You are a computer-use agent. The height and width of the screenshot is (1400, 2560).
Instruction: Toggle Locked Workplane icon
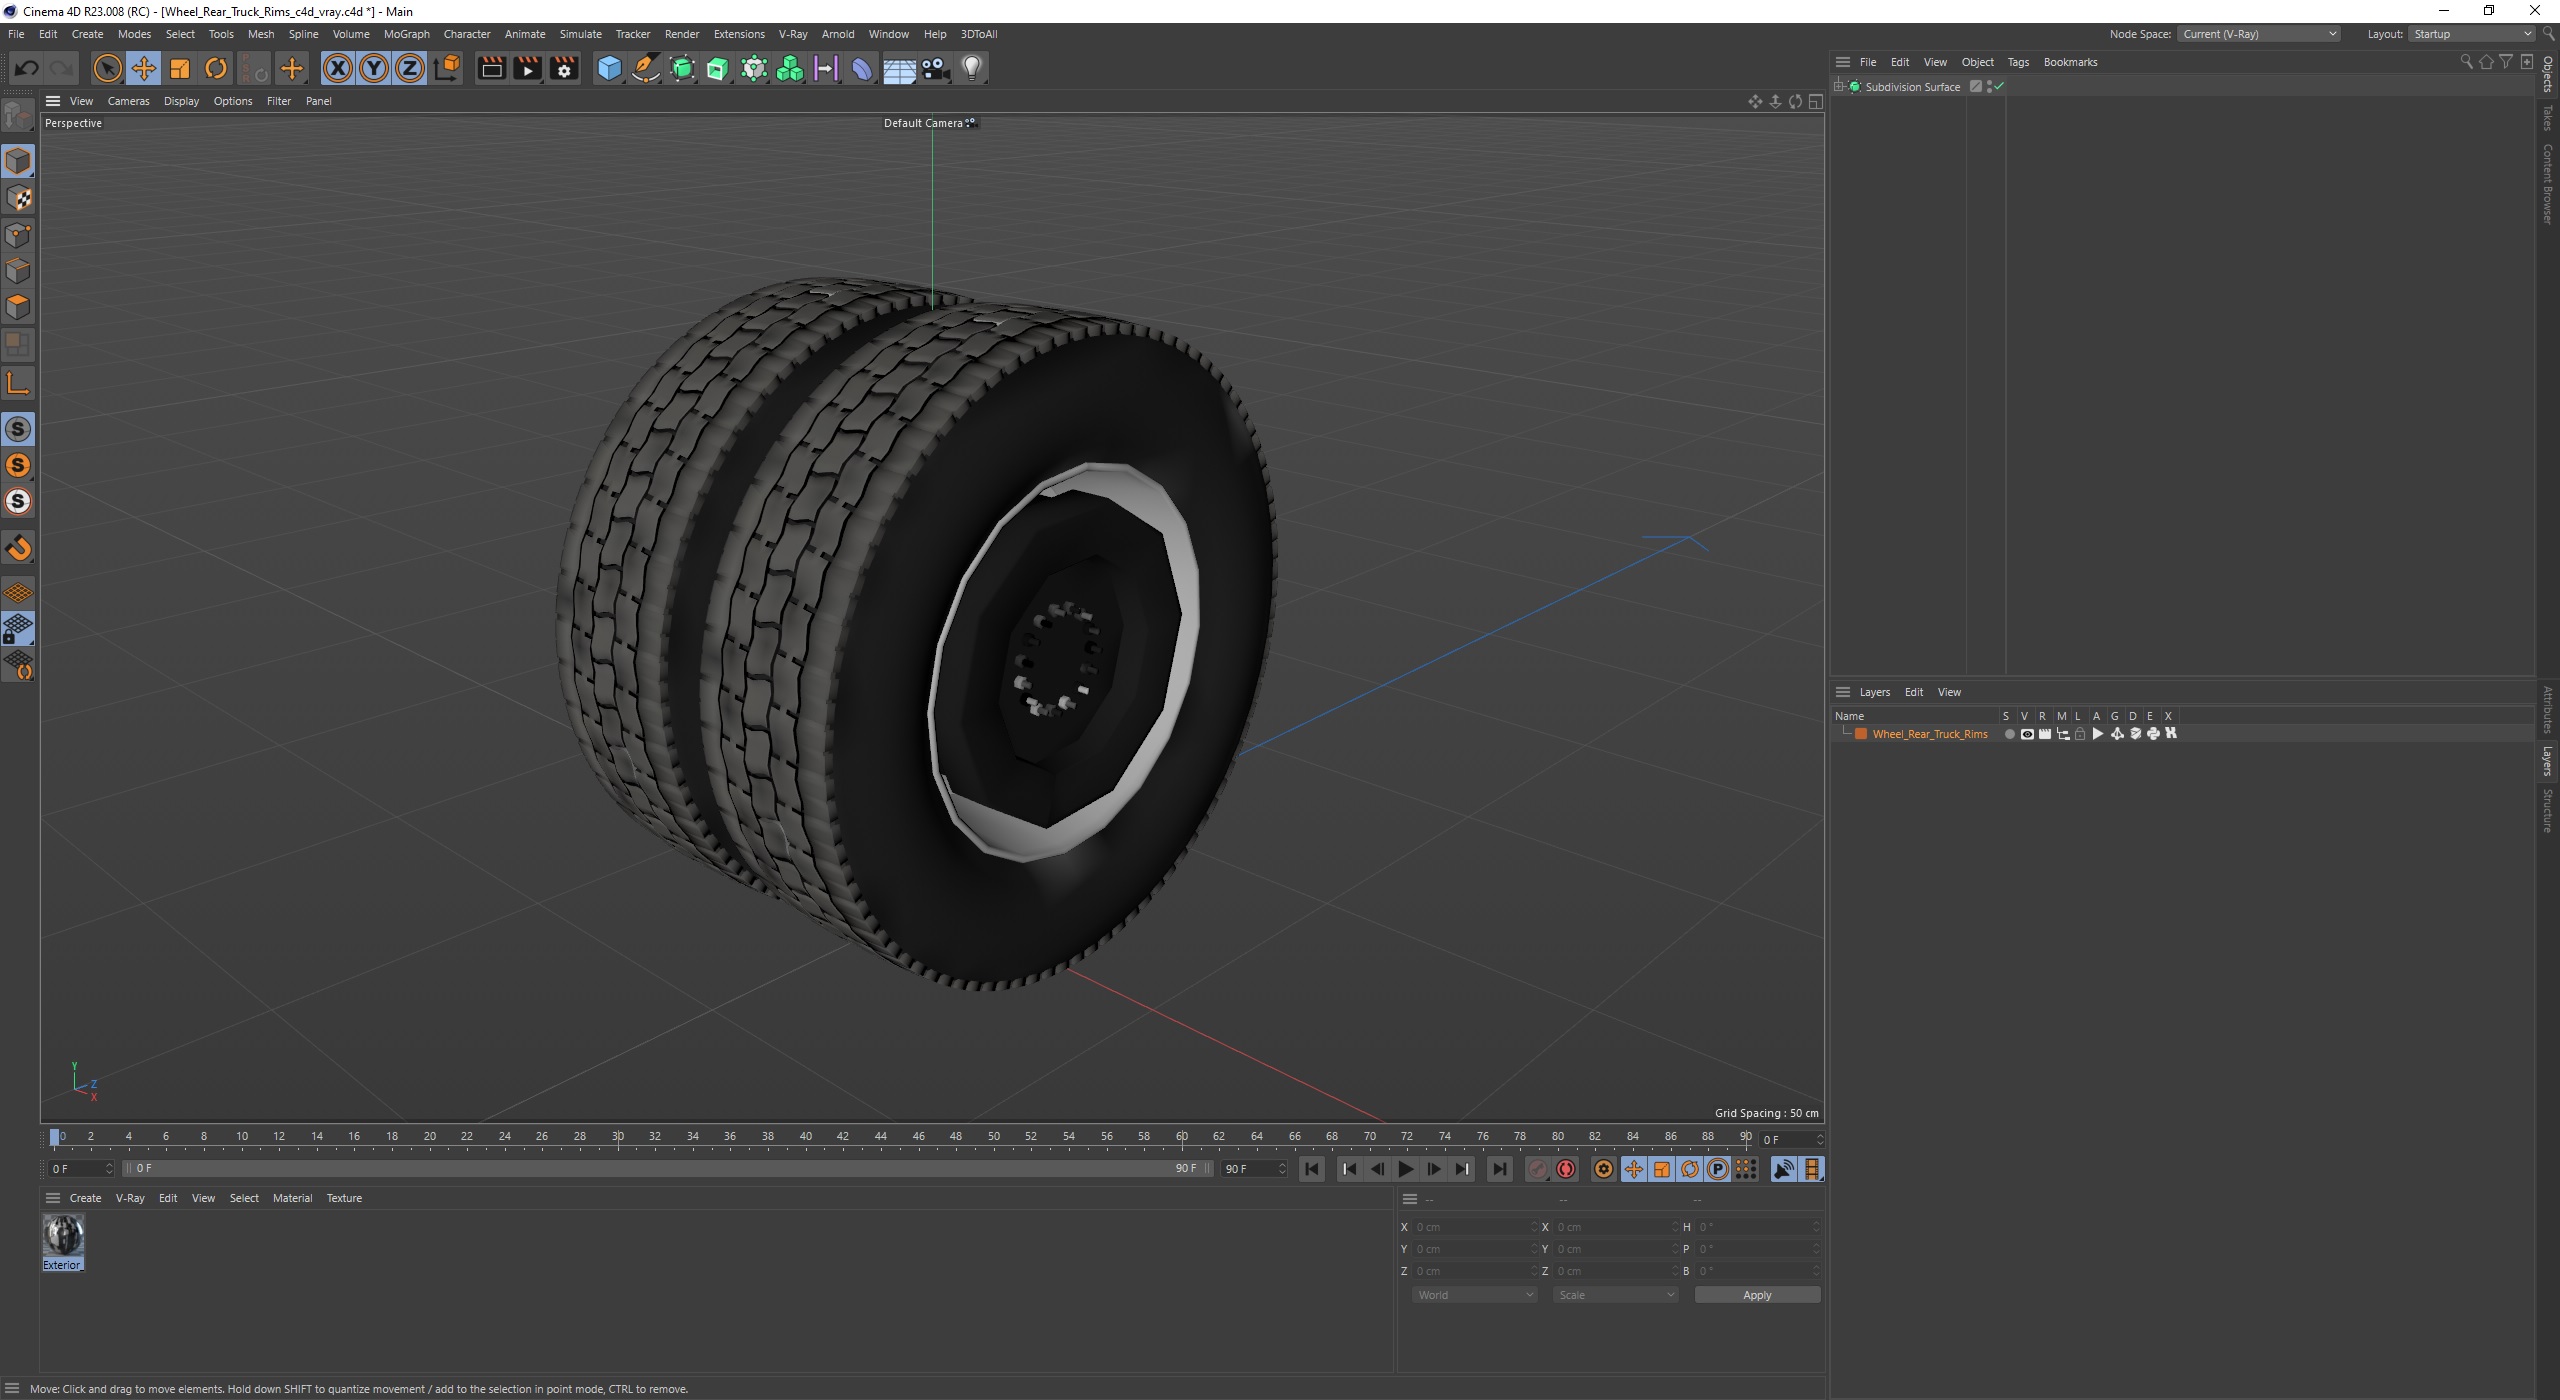tap(18, 629)
